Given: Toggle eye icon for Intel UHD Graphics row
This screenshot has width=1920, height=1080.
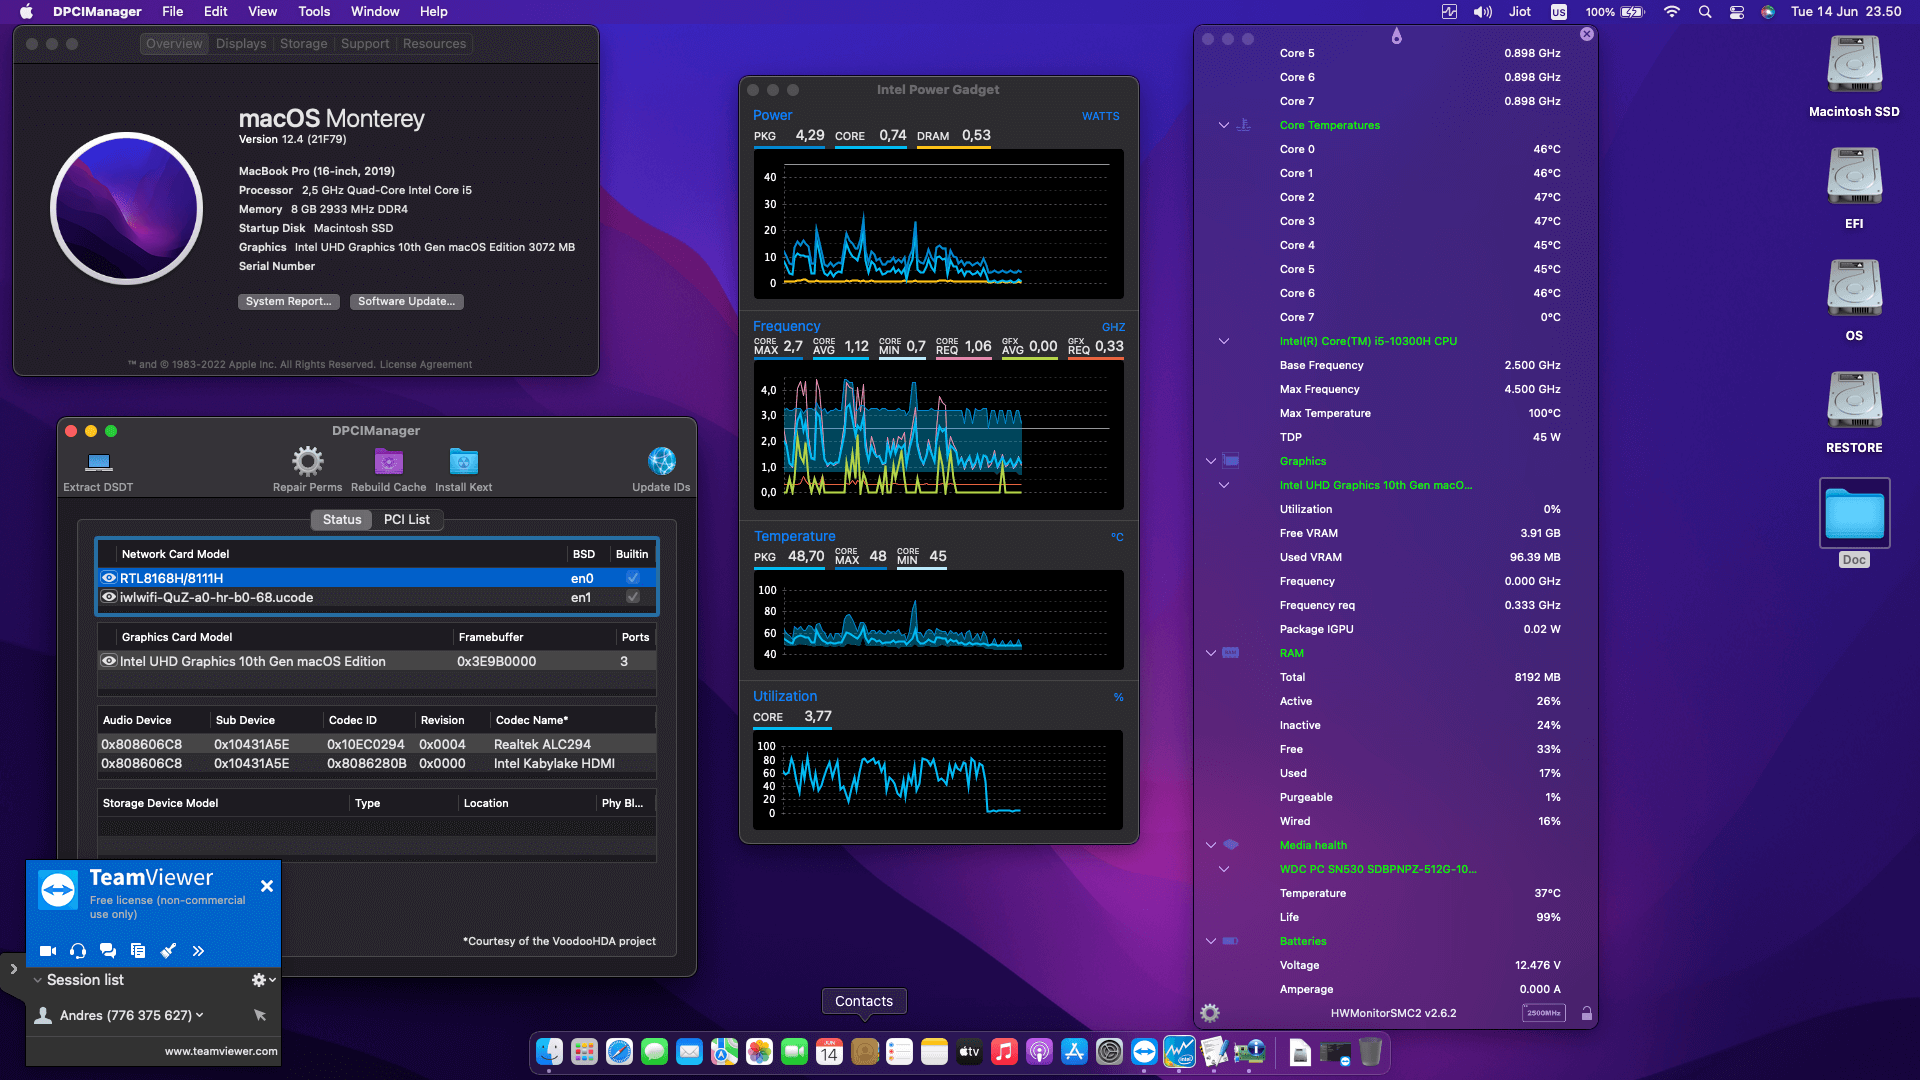Looking at the screenshot, I should 109,661.
